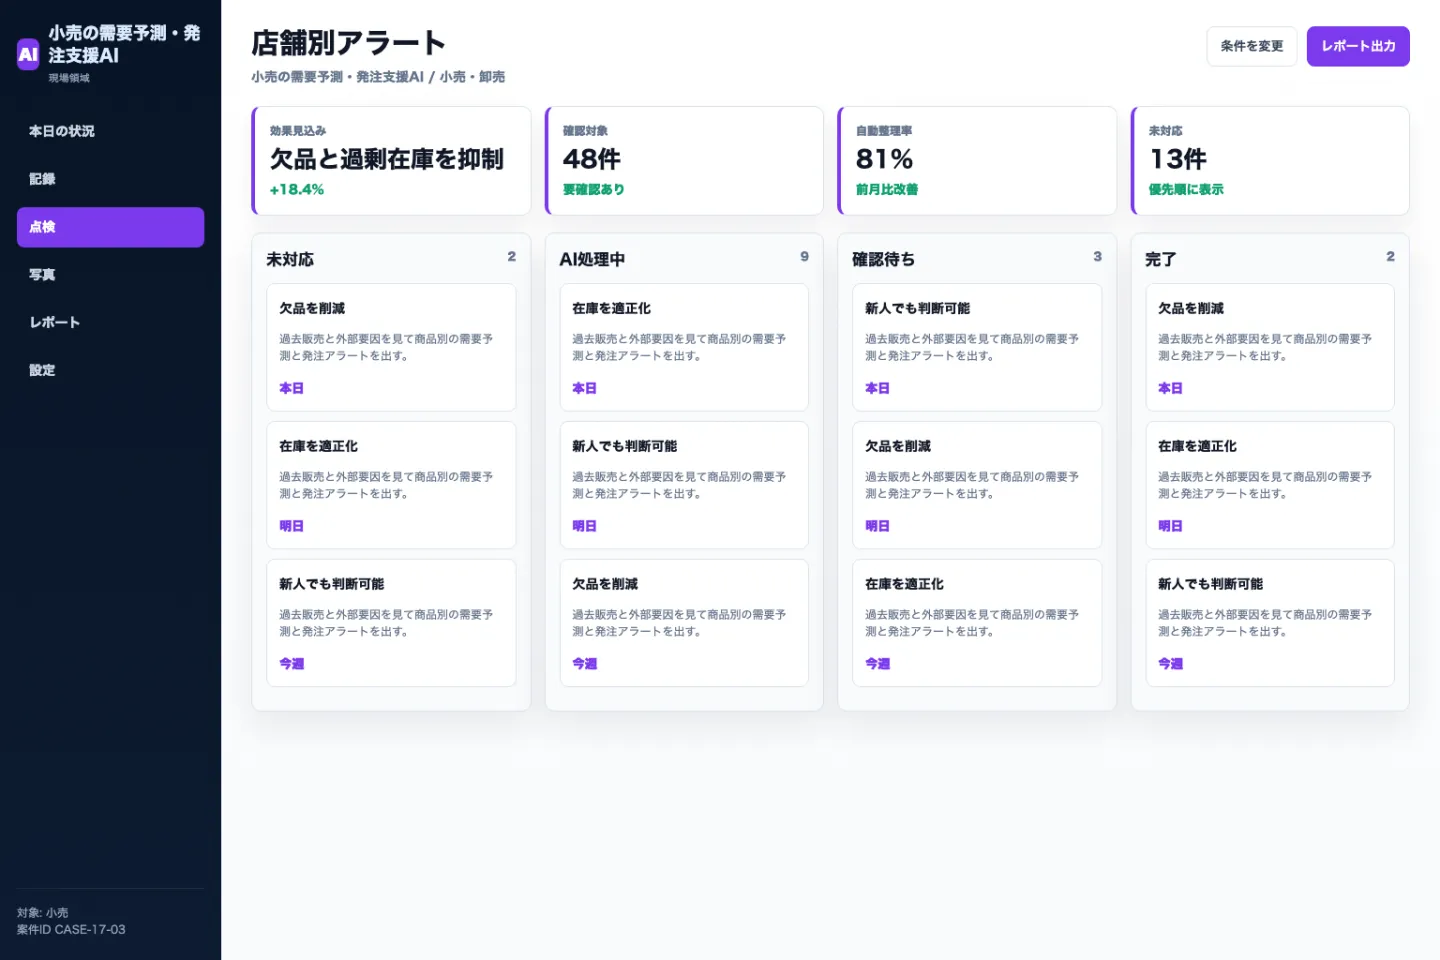Open 欠品を削減 card in 未対応 column

[x=391, y=347]
